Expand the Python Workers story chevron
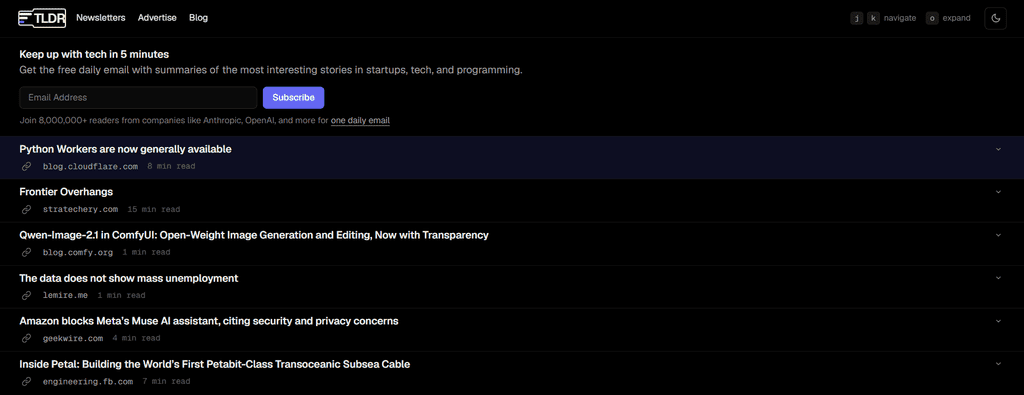 (998, 149)
